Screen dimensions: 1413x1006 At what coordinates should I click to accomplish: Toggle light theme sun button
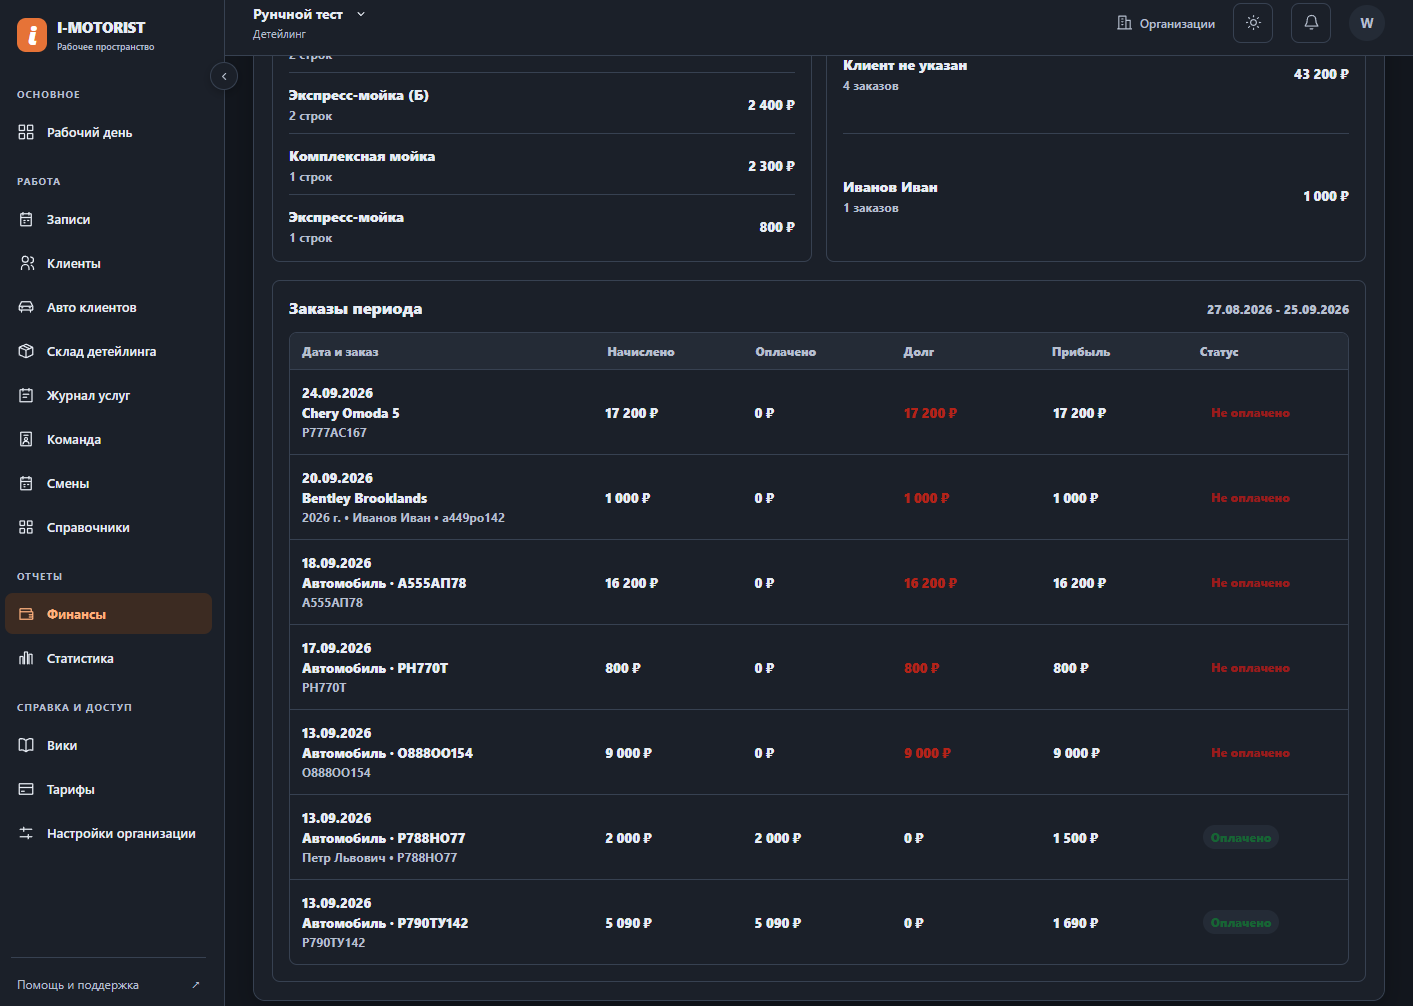tap(1253, 23)
